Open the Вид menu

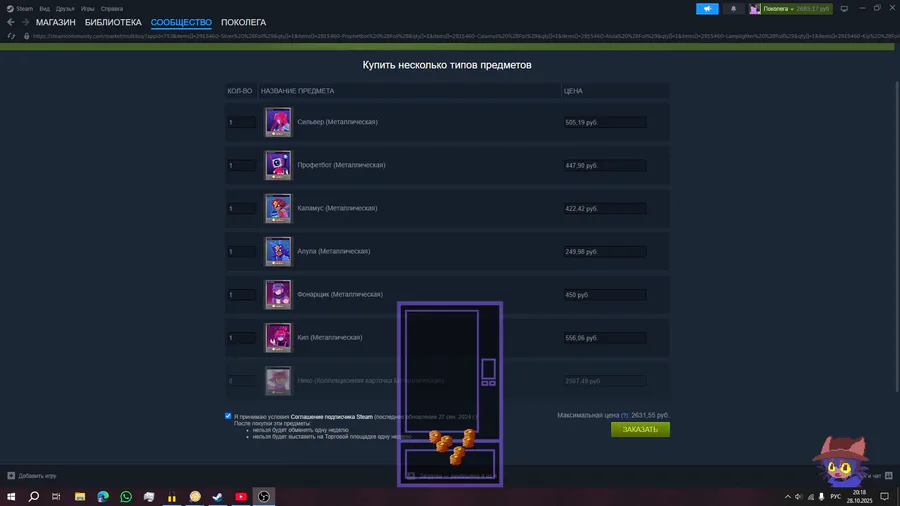[x=44, y=9]
